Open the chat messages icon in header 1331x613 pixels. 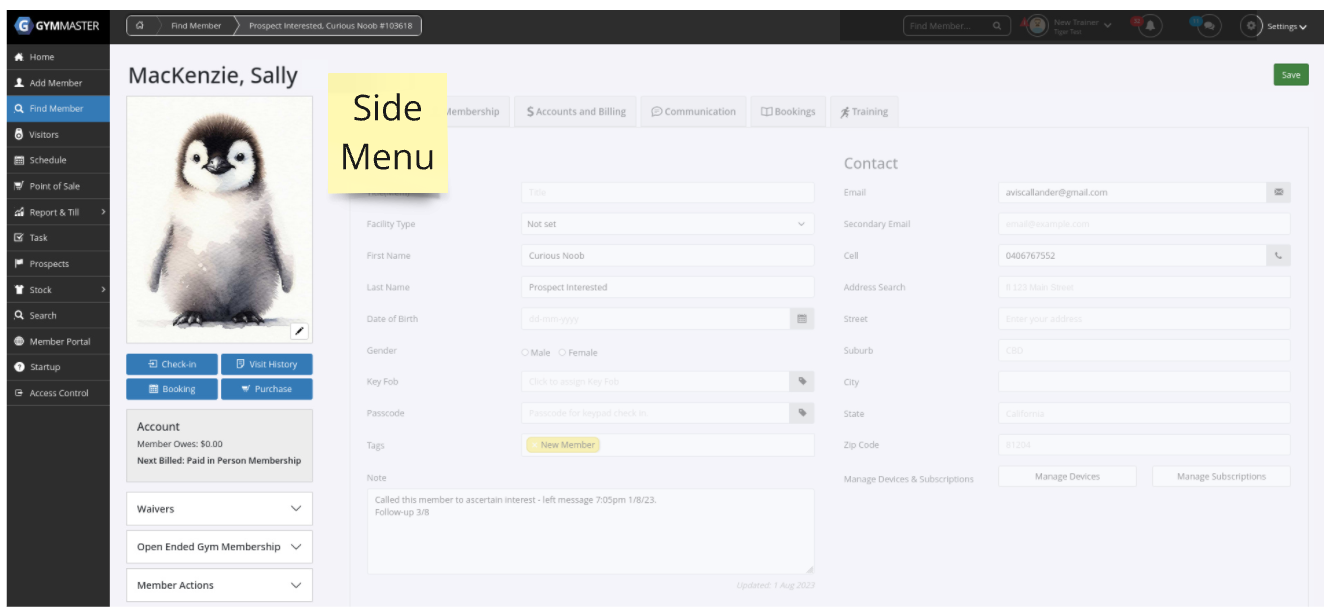tap(1207, 26)
